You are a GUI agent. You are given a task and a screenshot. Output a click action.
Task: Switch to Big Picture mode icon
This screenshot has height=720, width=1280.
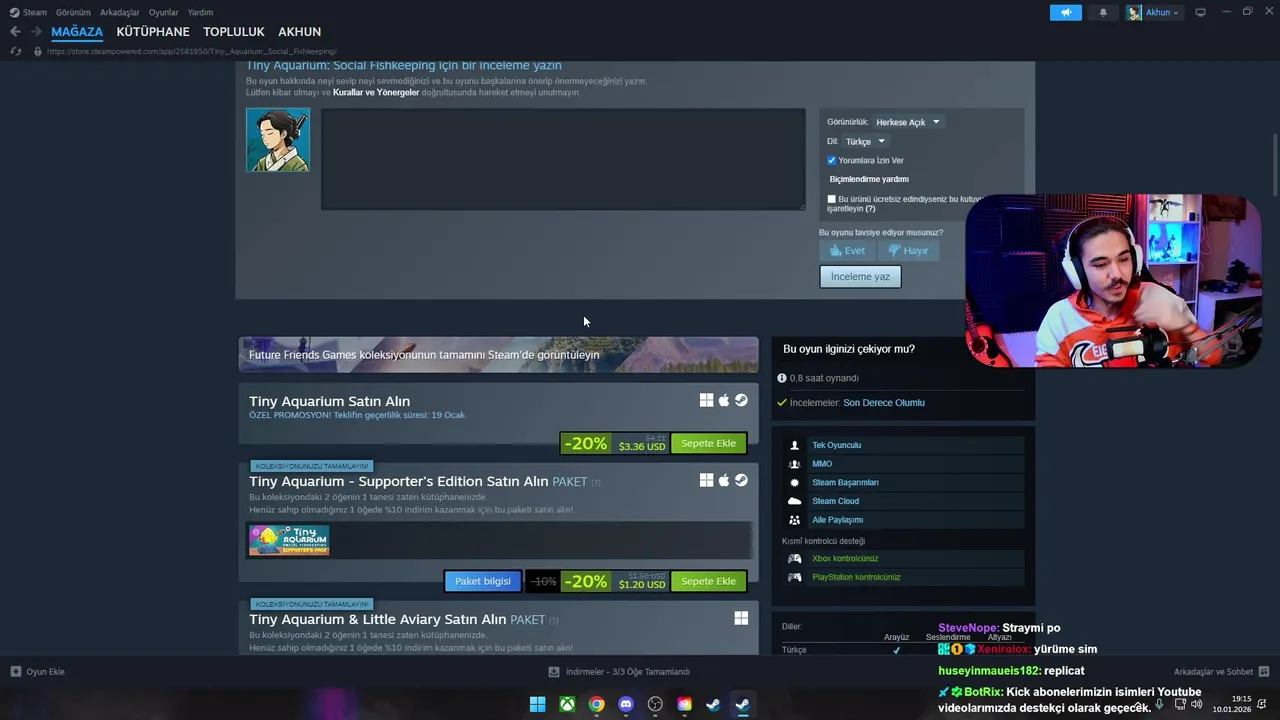pyautogui.click(x=1200, y=12)
